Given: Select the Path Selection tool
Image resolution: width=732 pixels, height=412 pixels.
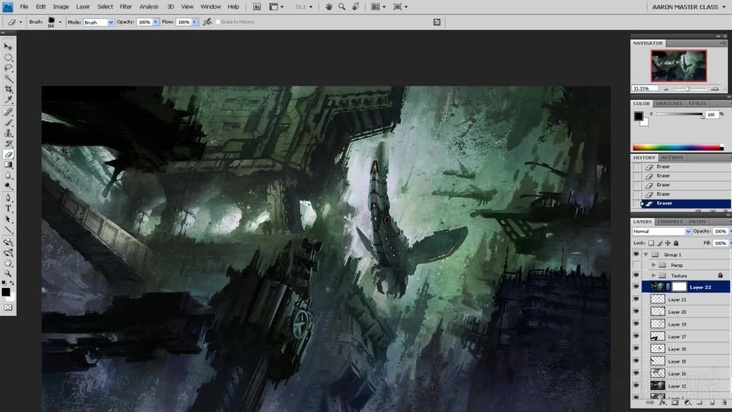Looking at the screenshot, I should point(8,219).
